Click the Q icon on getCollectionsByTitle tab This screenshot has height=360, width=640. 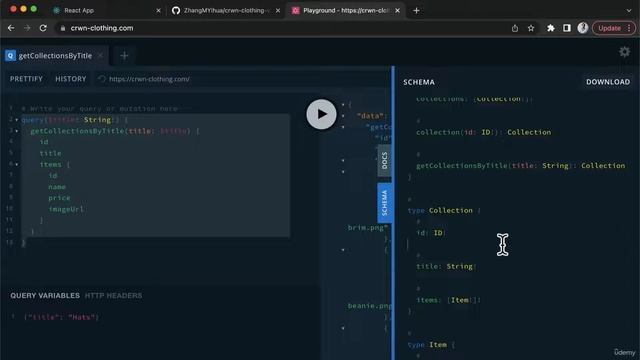[x=11, y=56]
